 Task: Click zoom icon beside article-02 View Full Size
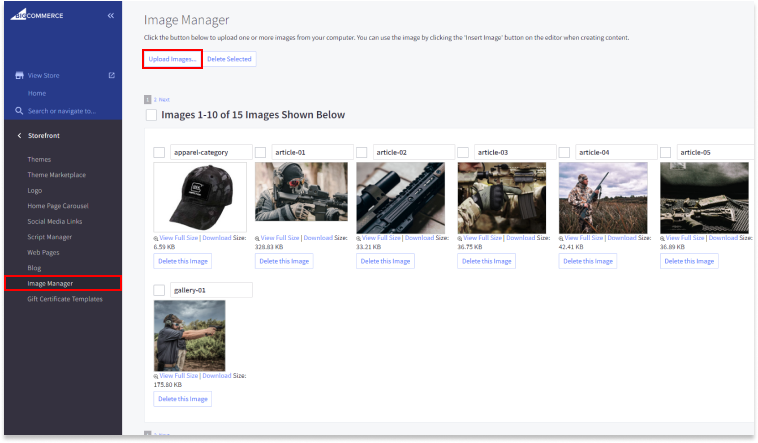(359, 238)
